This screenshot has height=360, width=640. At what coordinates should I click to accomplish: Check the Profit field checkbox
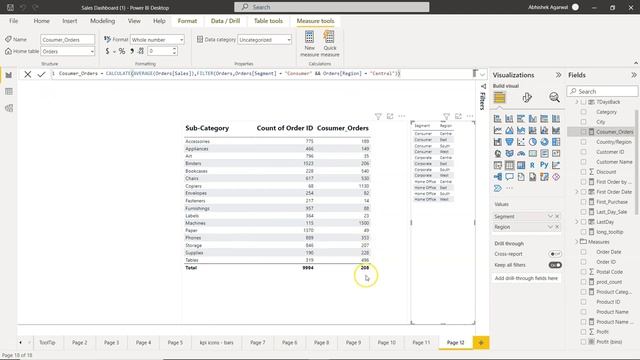point(584,332)
